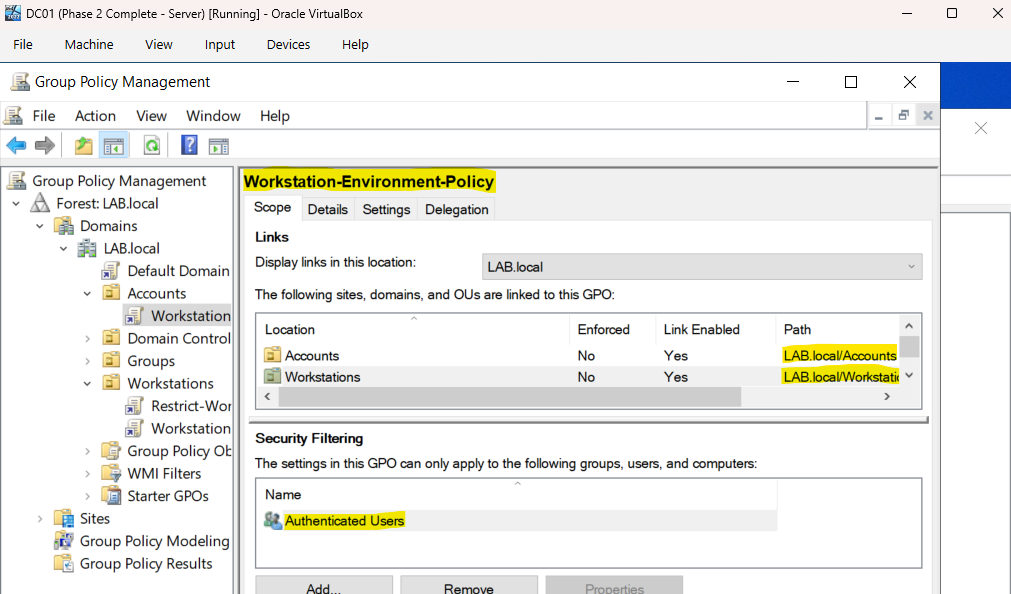Sort links by Enforced column header
Image resolution: width=1011 pixels, height=594 pixels.
(613, 330)
